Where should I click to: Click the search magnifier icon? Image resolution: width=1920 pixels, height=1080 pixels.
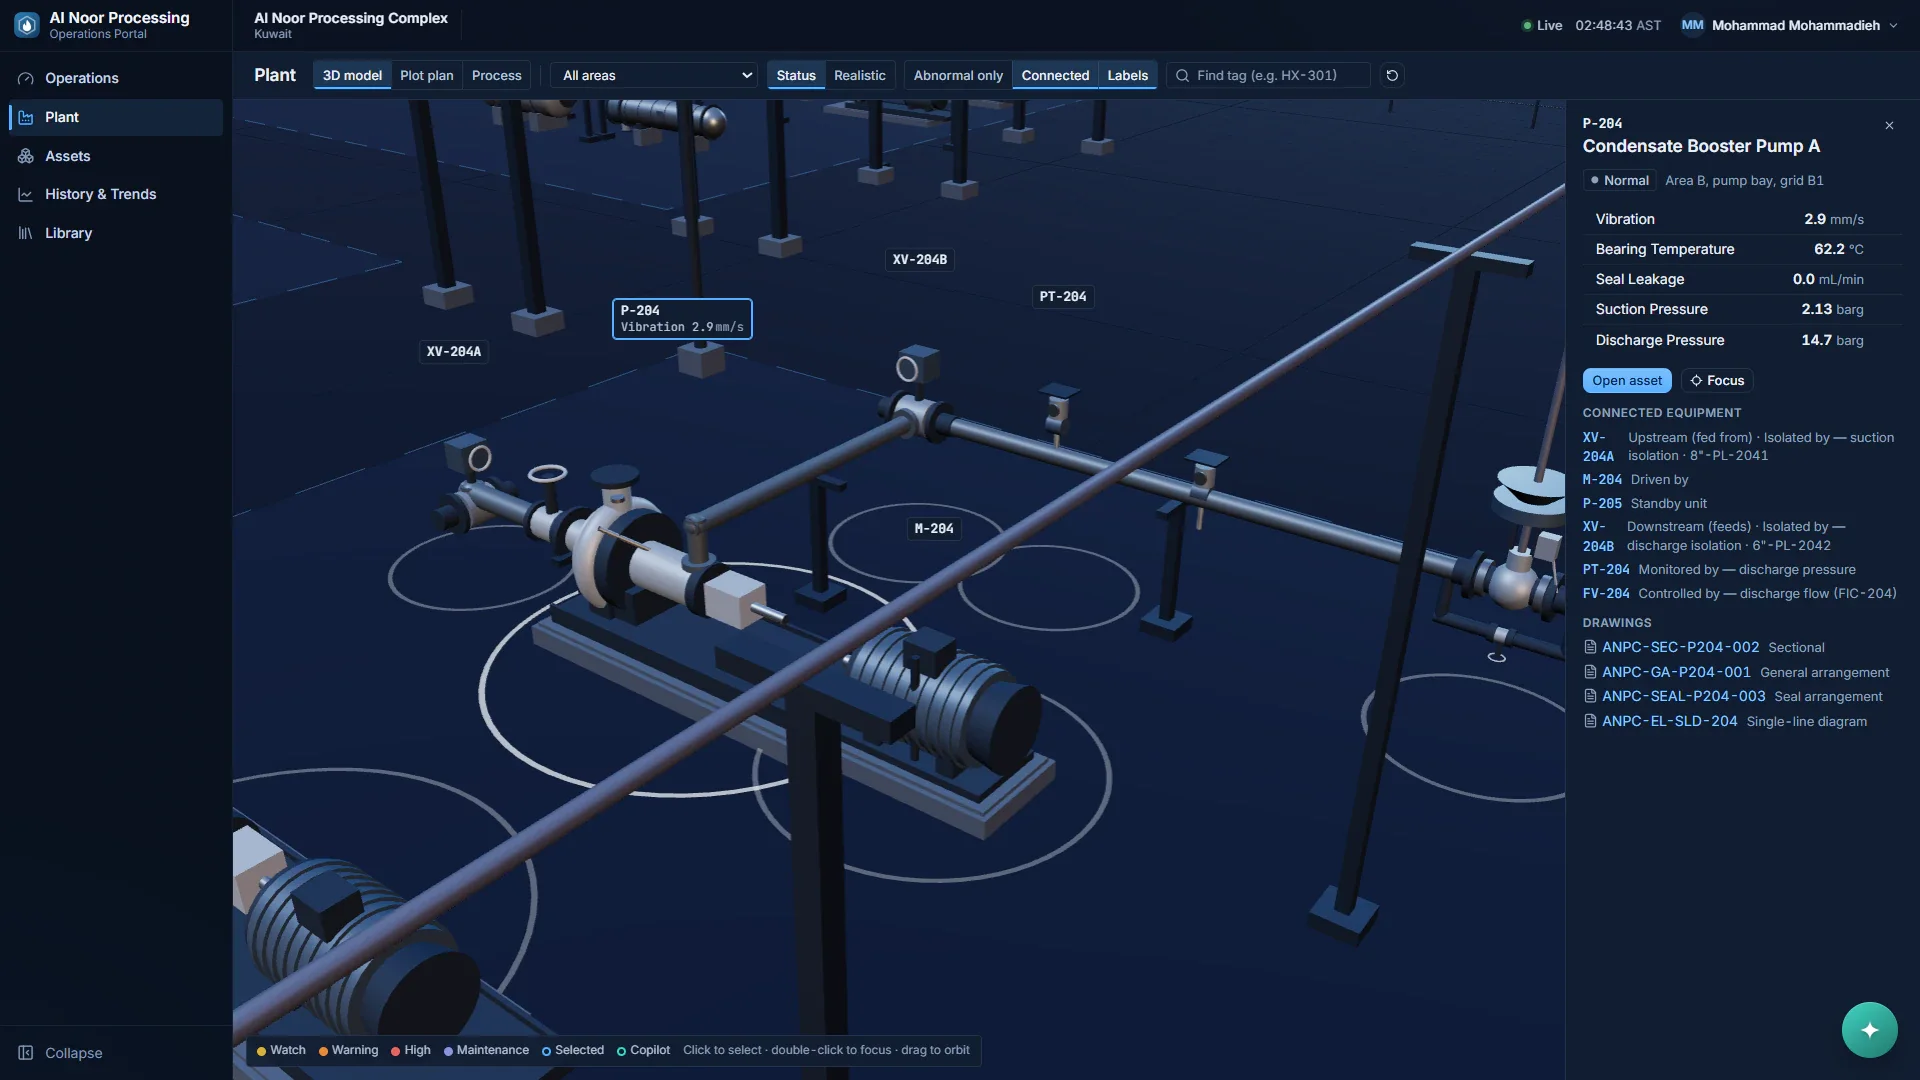click(1182, 75)
